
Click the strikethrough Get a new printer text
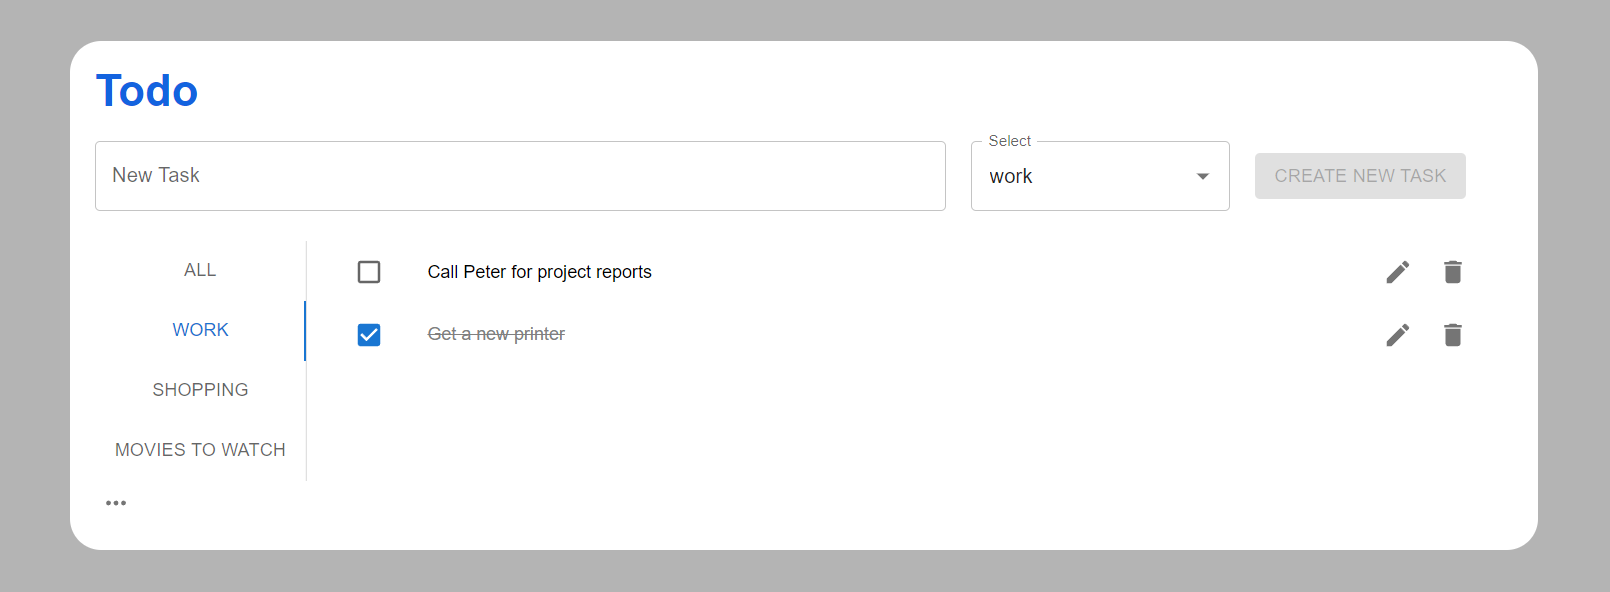click(496, 334)
